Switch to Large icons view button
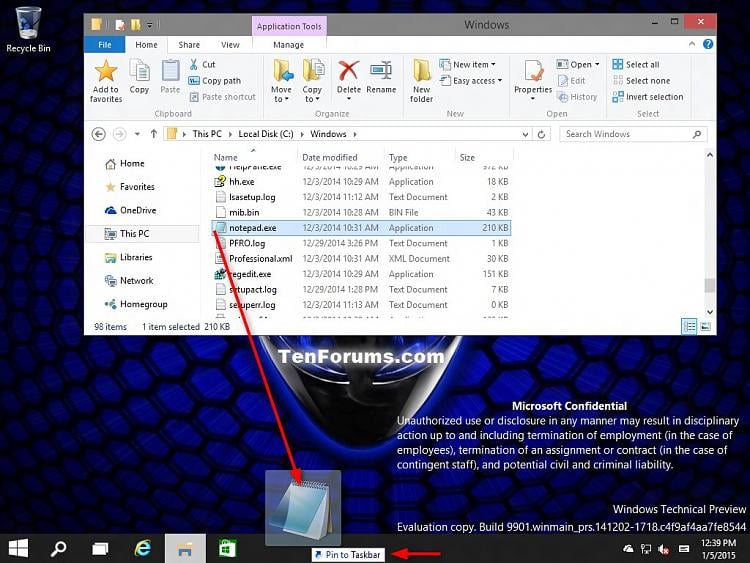The image size is (750, 563). [706, 327]
